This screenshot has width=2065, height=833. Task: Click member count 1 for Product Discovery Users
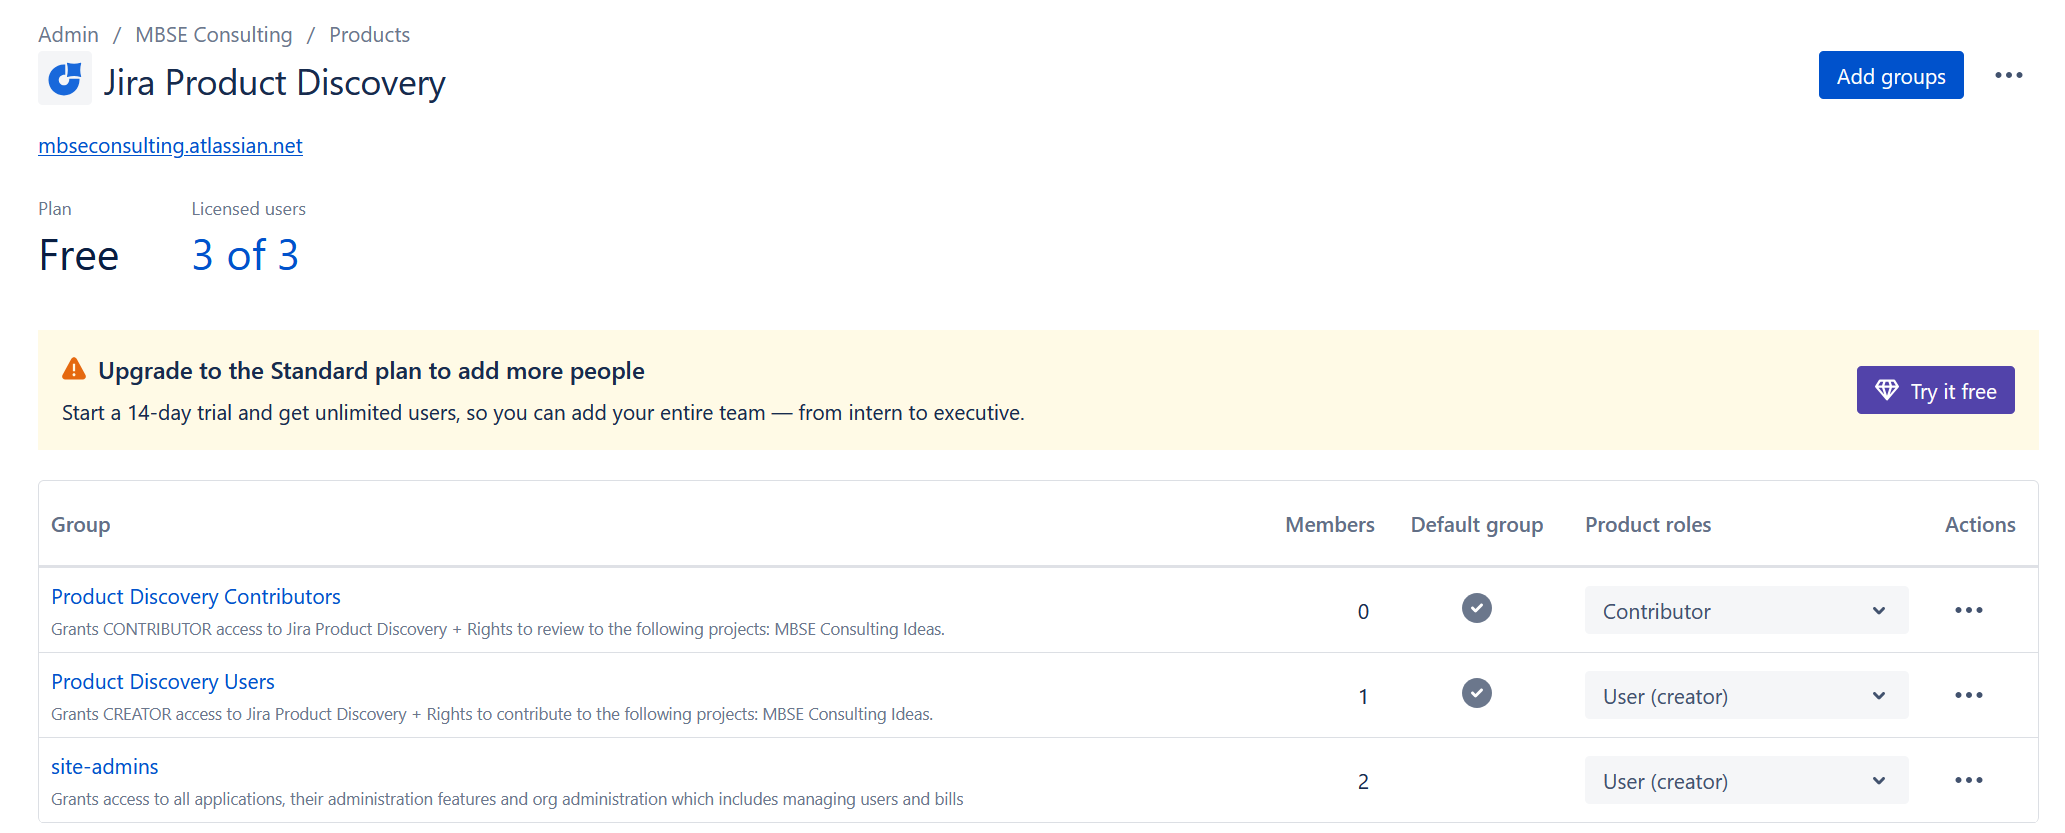click(1363, 697)
